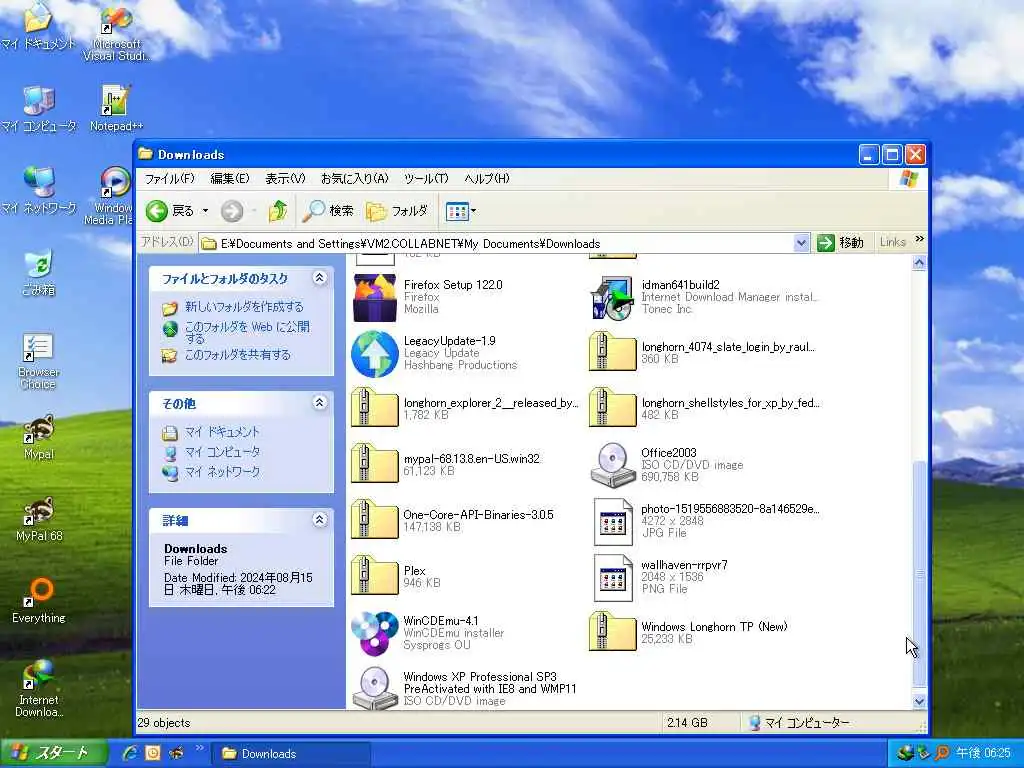Open the Firefox Setup 122.0 installer icon
This screenshot has height=768, width=1024.
click(x=374, y=298)
